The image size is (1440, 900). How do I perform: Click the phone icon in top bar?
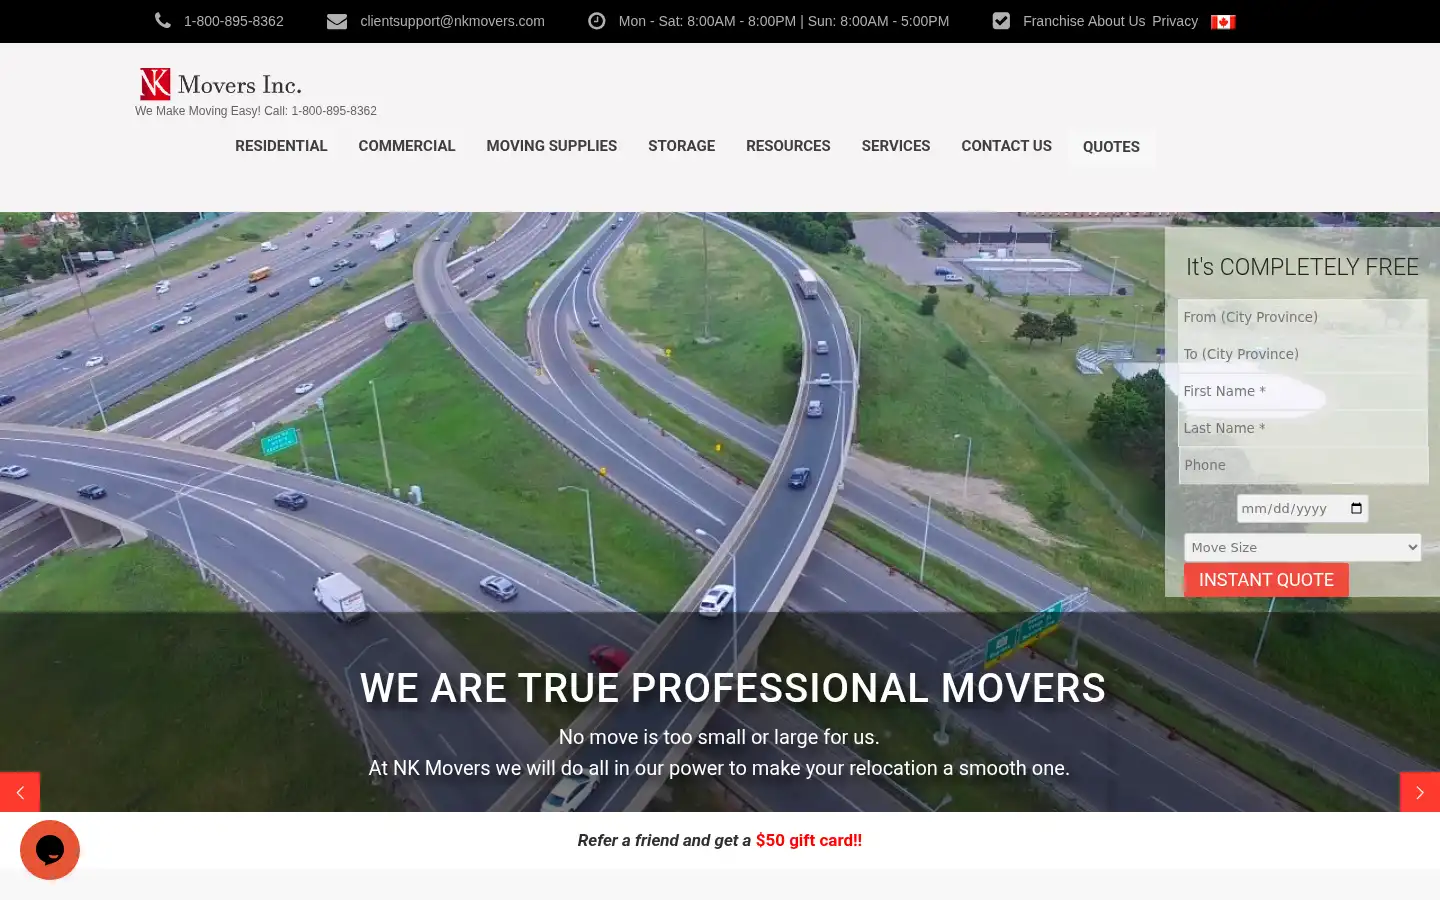click(x=163, y=21)
